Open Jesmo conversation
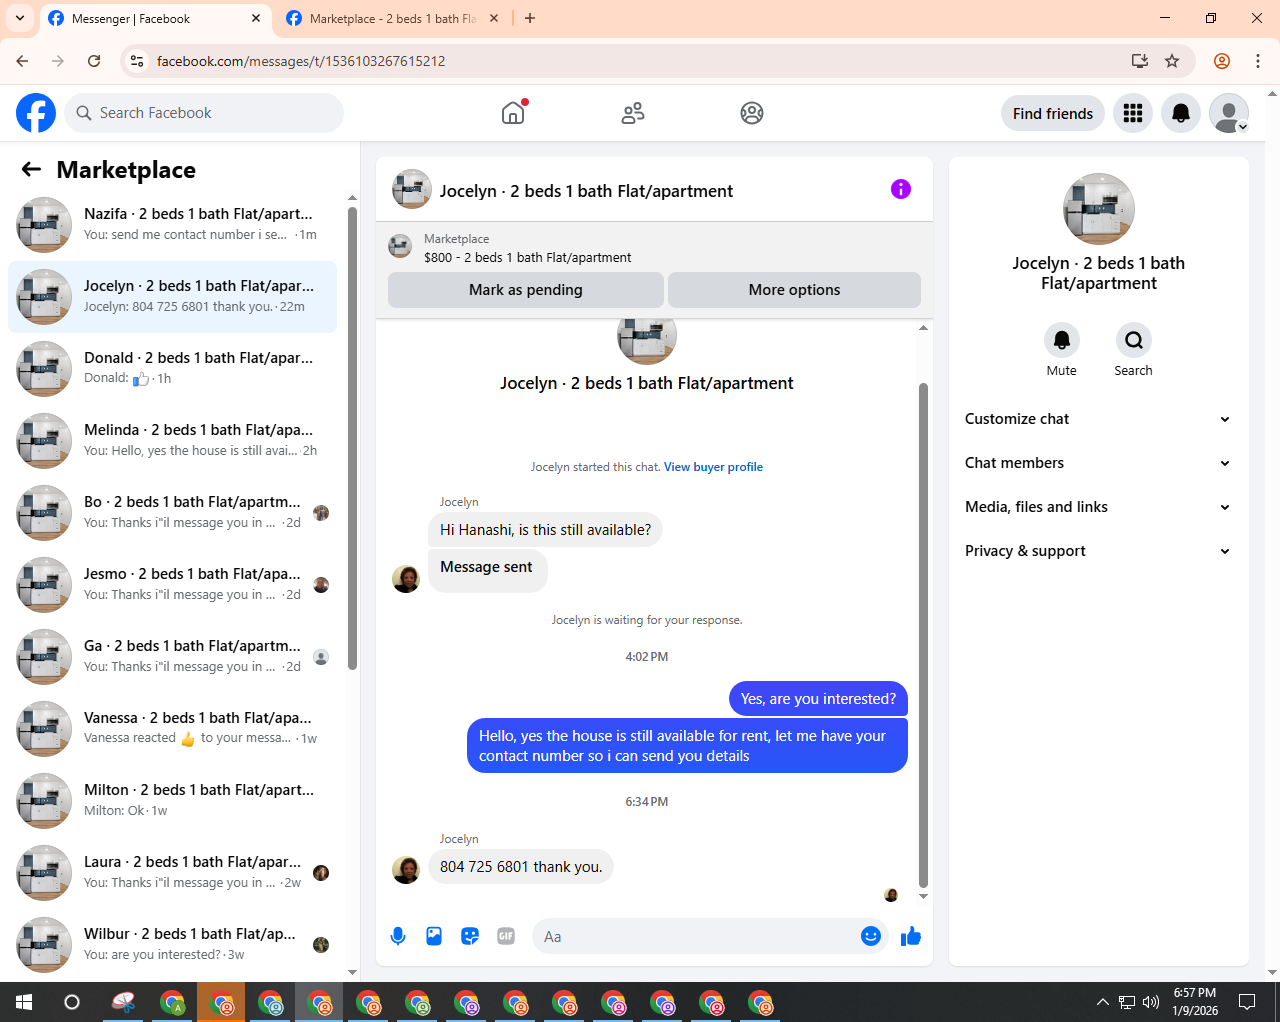Viewport: 1280px width, 1022px height. (172, 585)
